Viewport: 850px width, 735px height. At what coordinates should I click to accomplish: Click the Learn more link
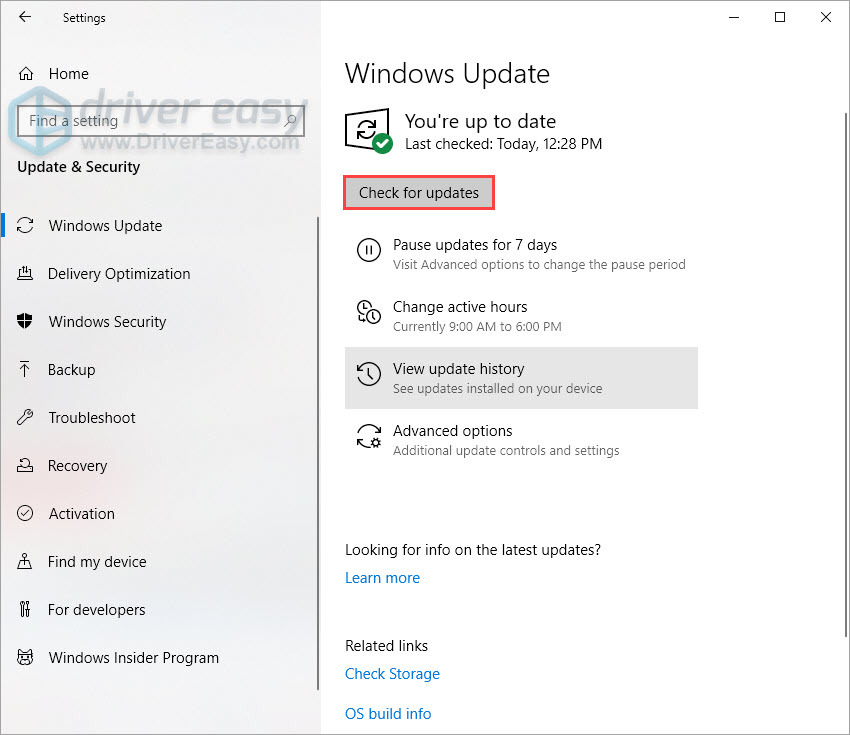382,578
